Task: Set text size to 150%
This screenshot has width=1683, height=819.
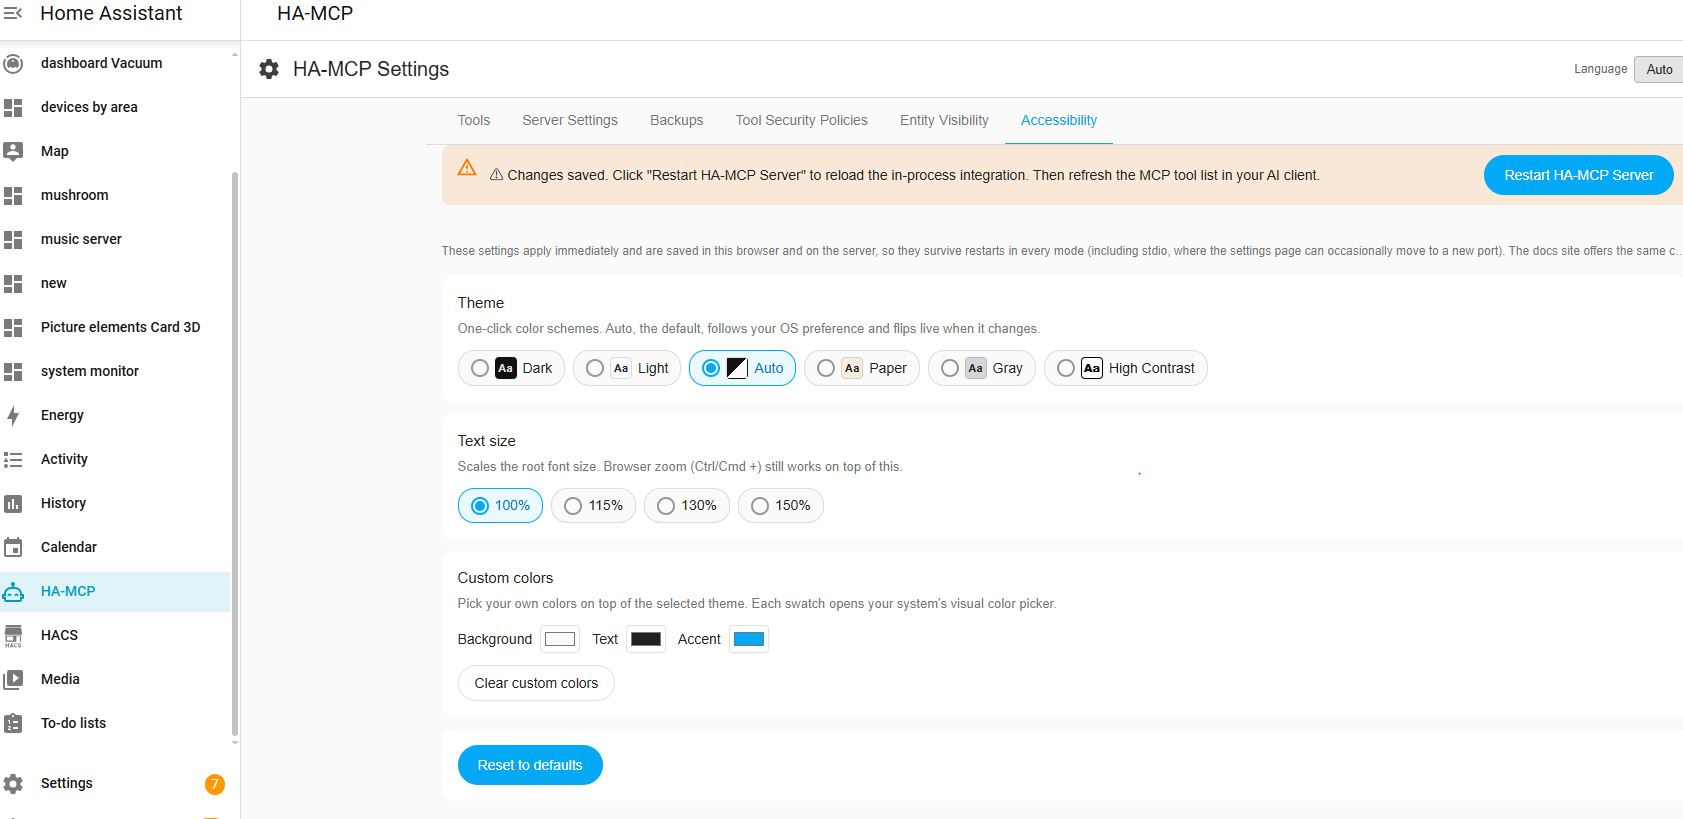Action: pos(781,505)
